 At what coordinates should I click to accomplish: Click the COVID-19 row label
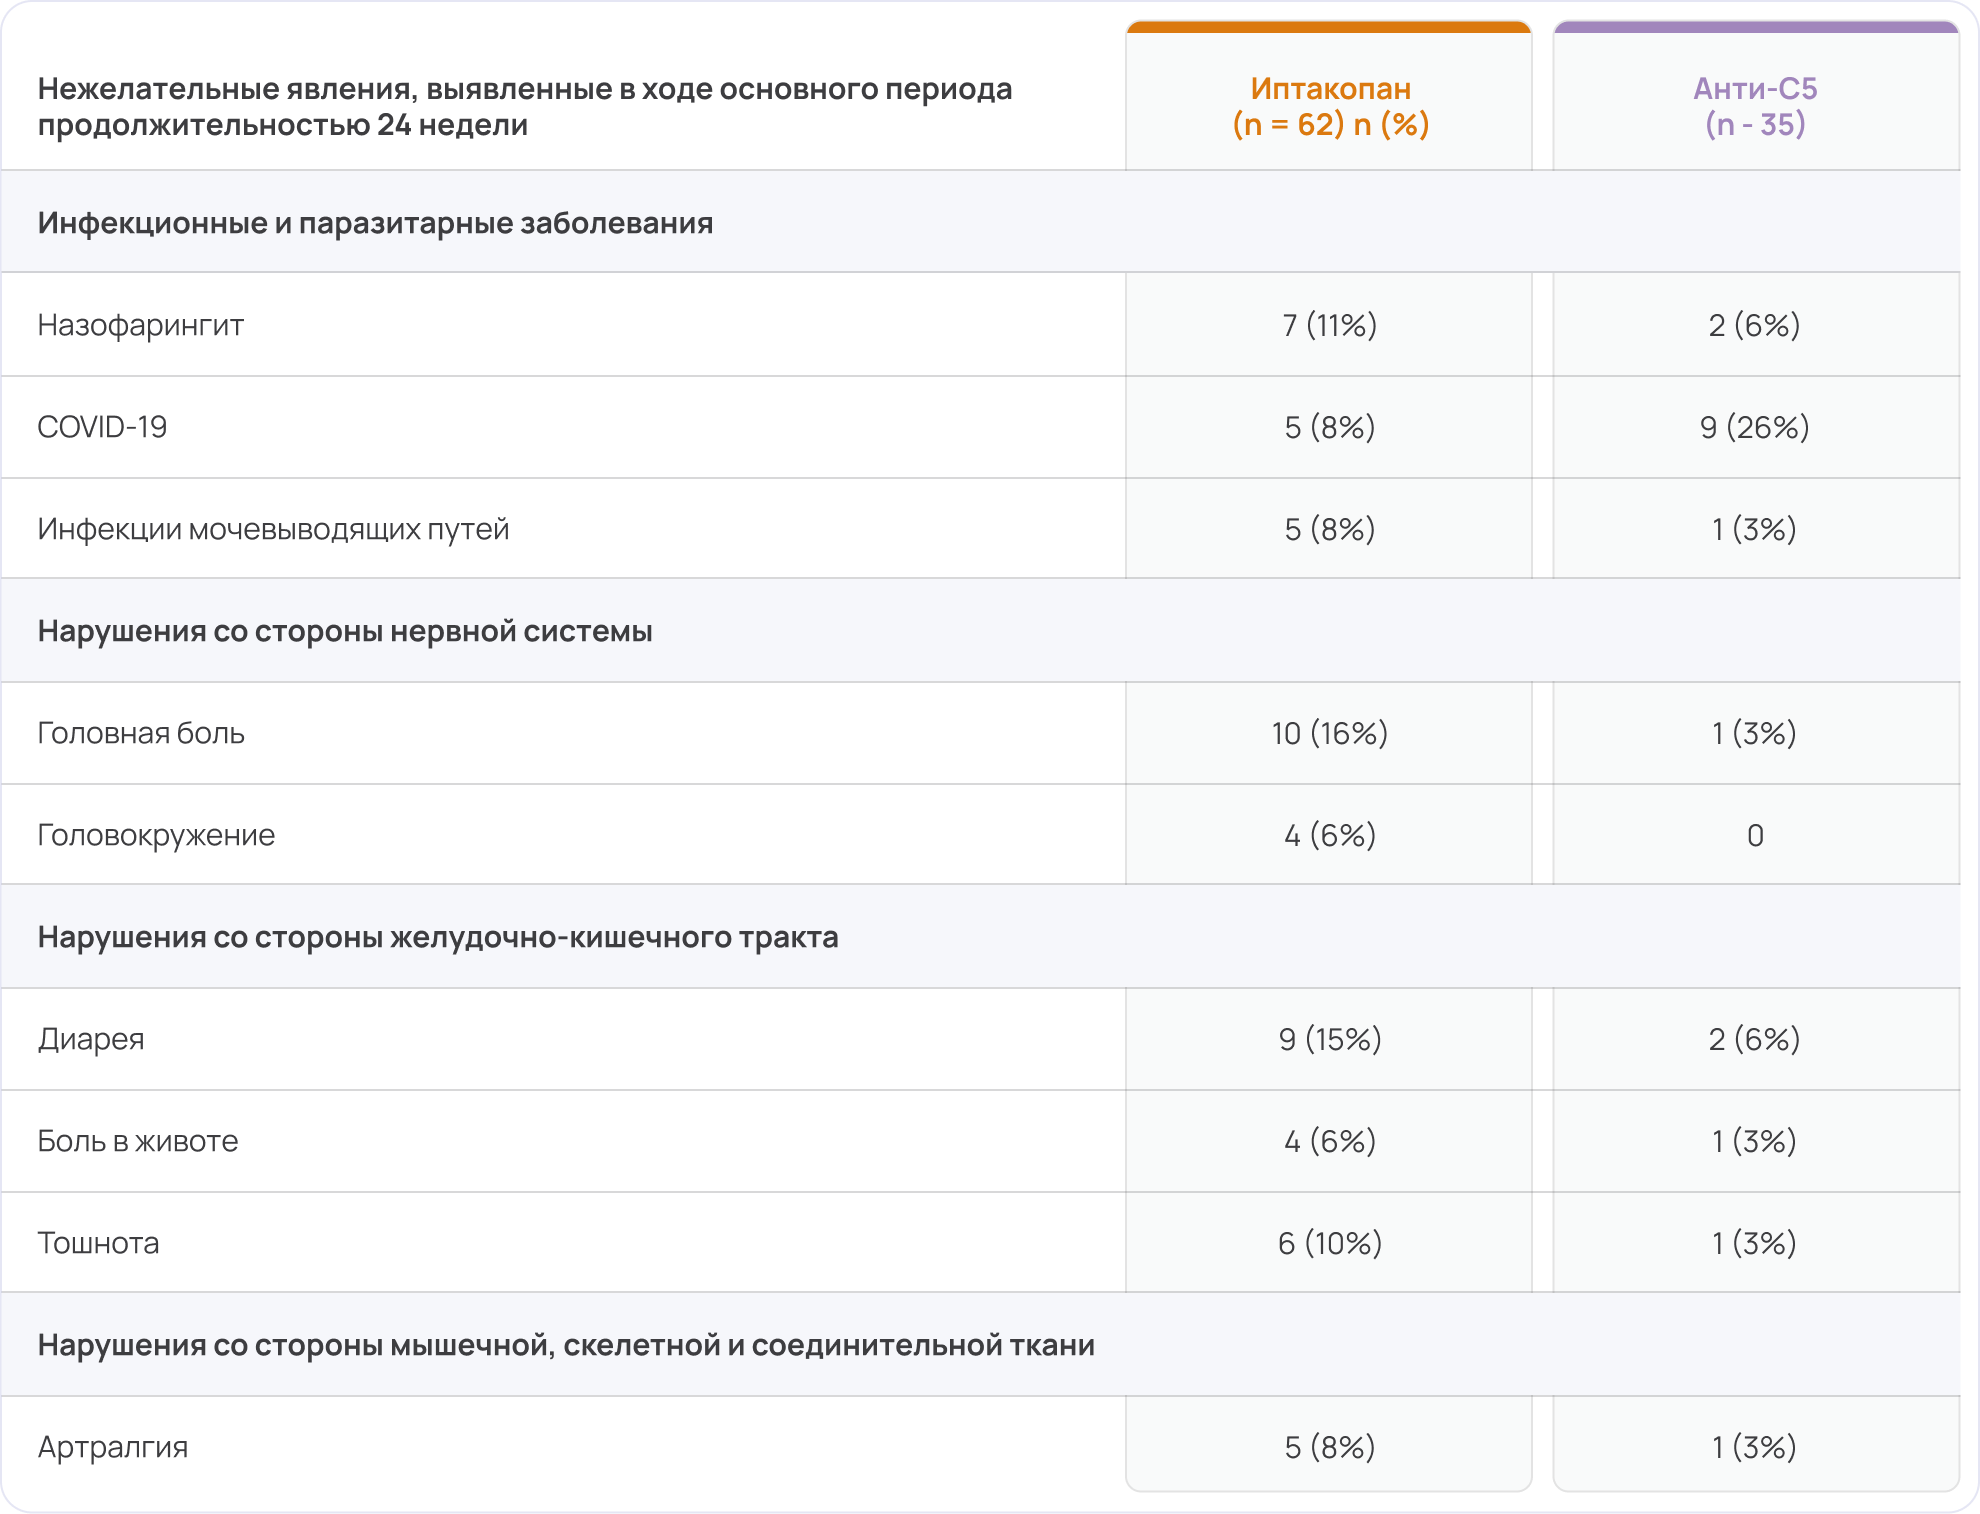point(102,427)
